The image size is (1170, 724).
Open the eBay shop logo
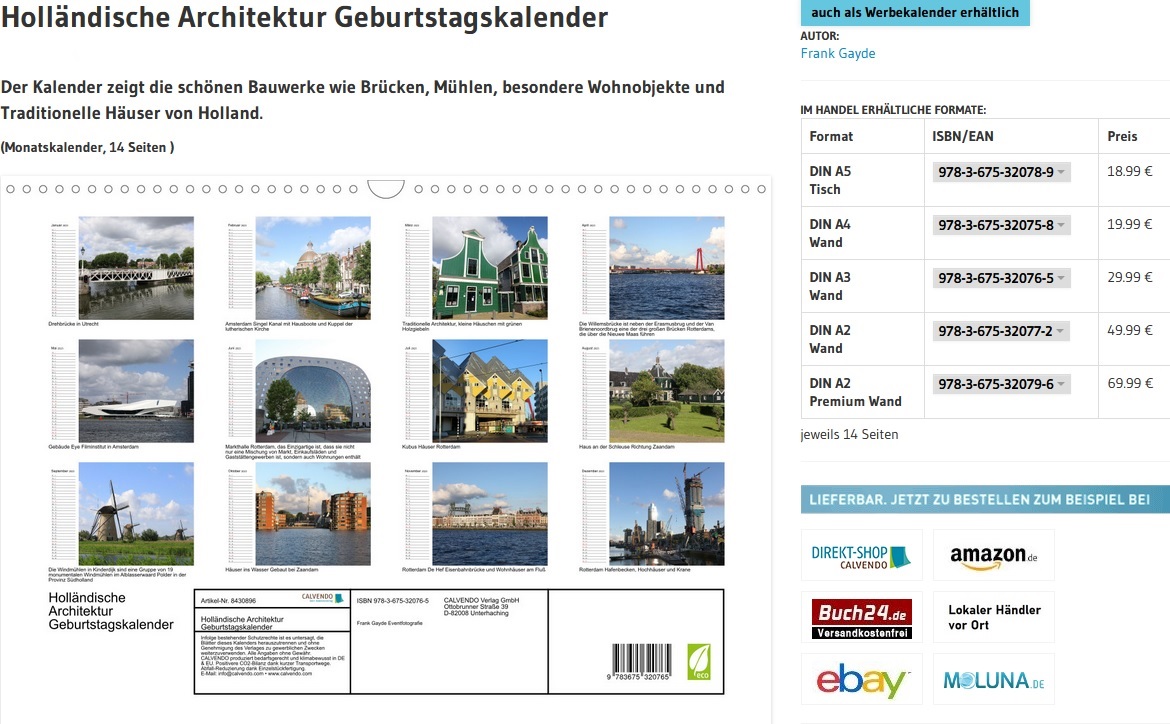click(861, 679)
